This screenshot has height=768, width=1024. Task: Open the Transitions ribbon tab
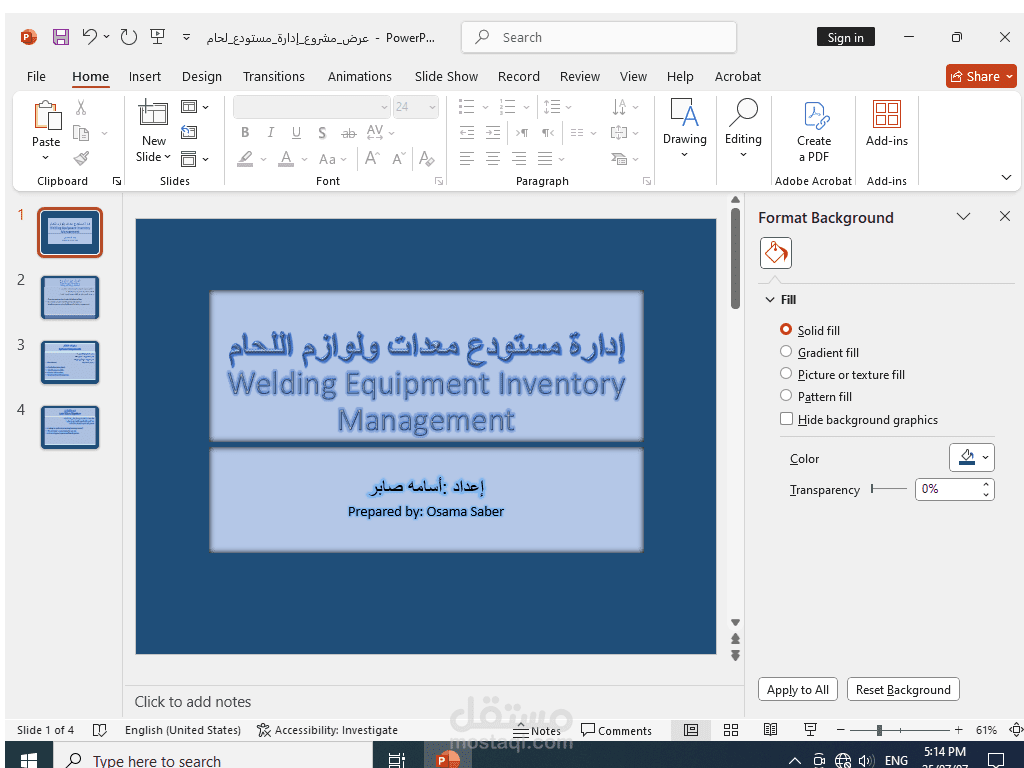[273, 76]
